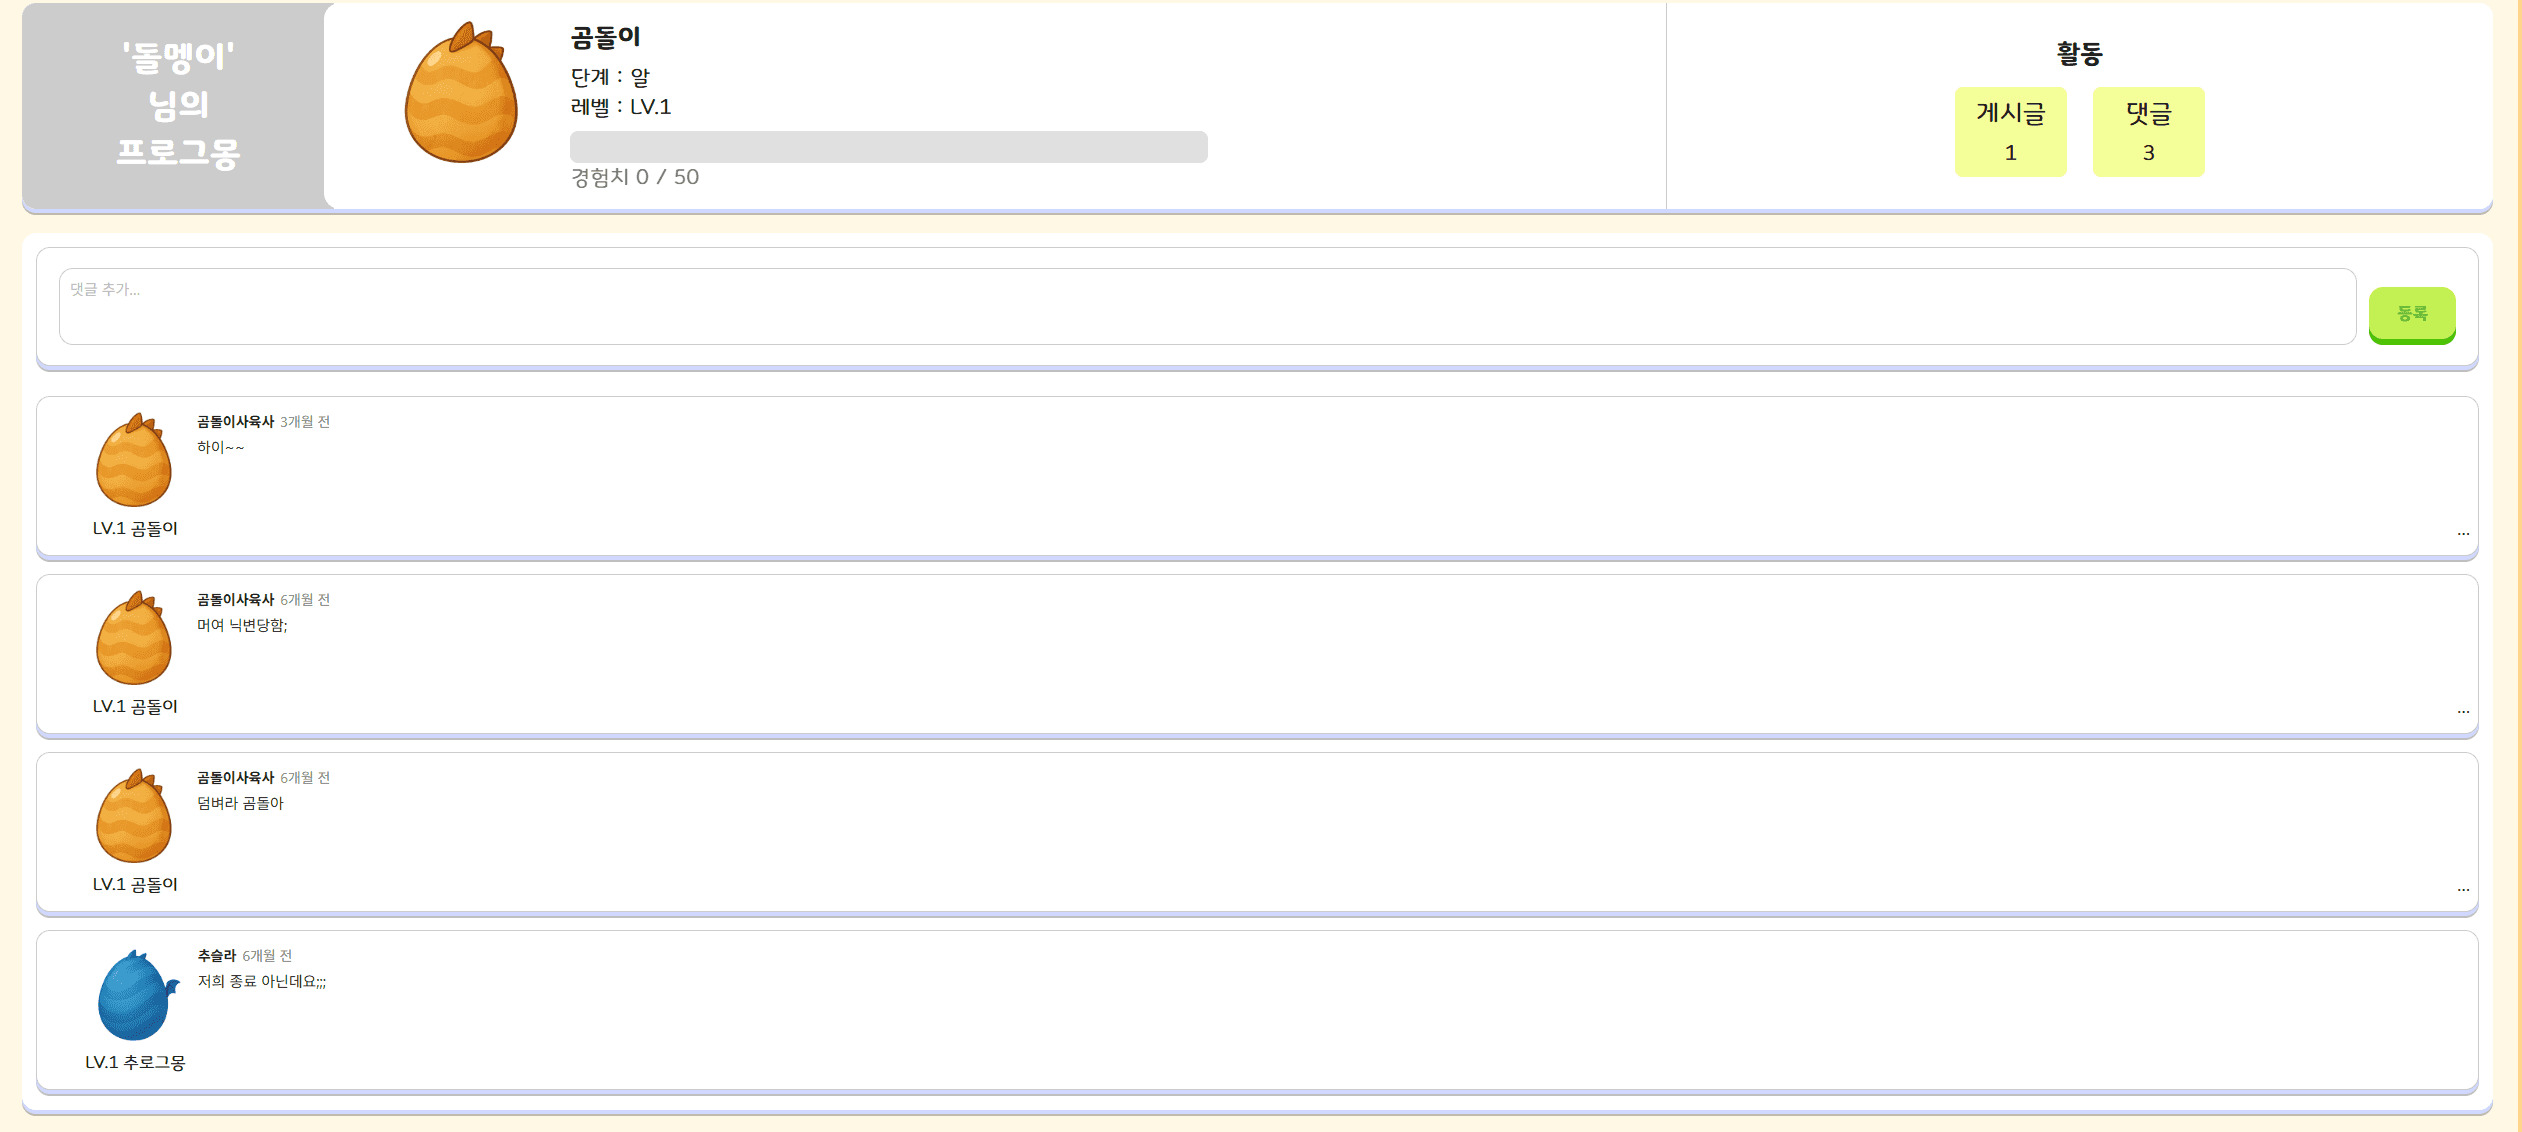
Task: Open more options on the 덤벼라 곰돌아 comment
Action: tap(2462, 889)
